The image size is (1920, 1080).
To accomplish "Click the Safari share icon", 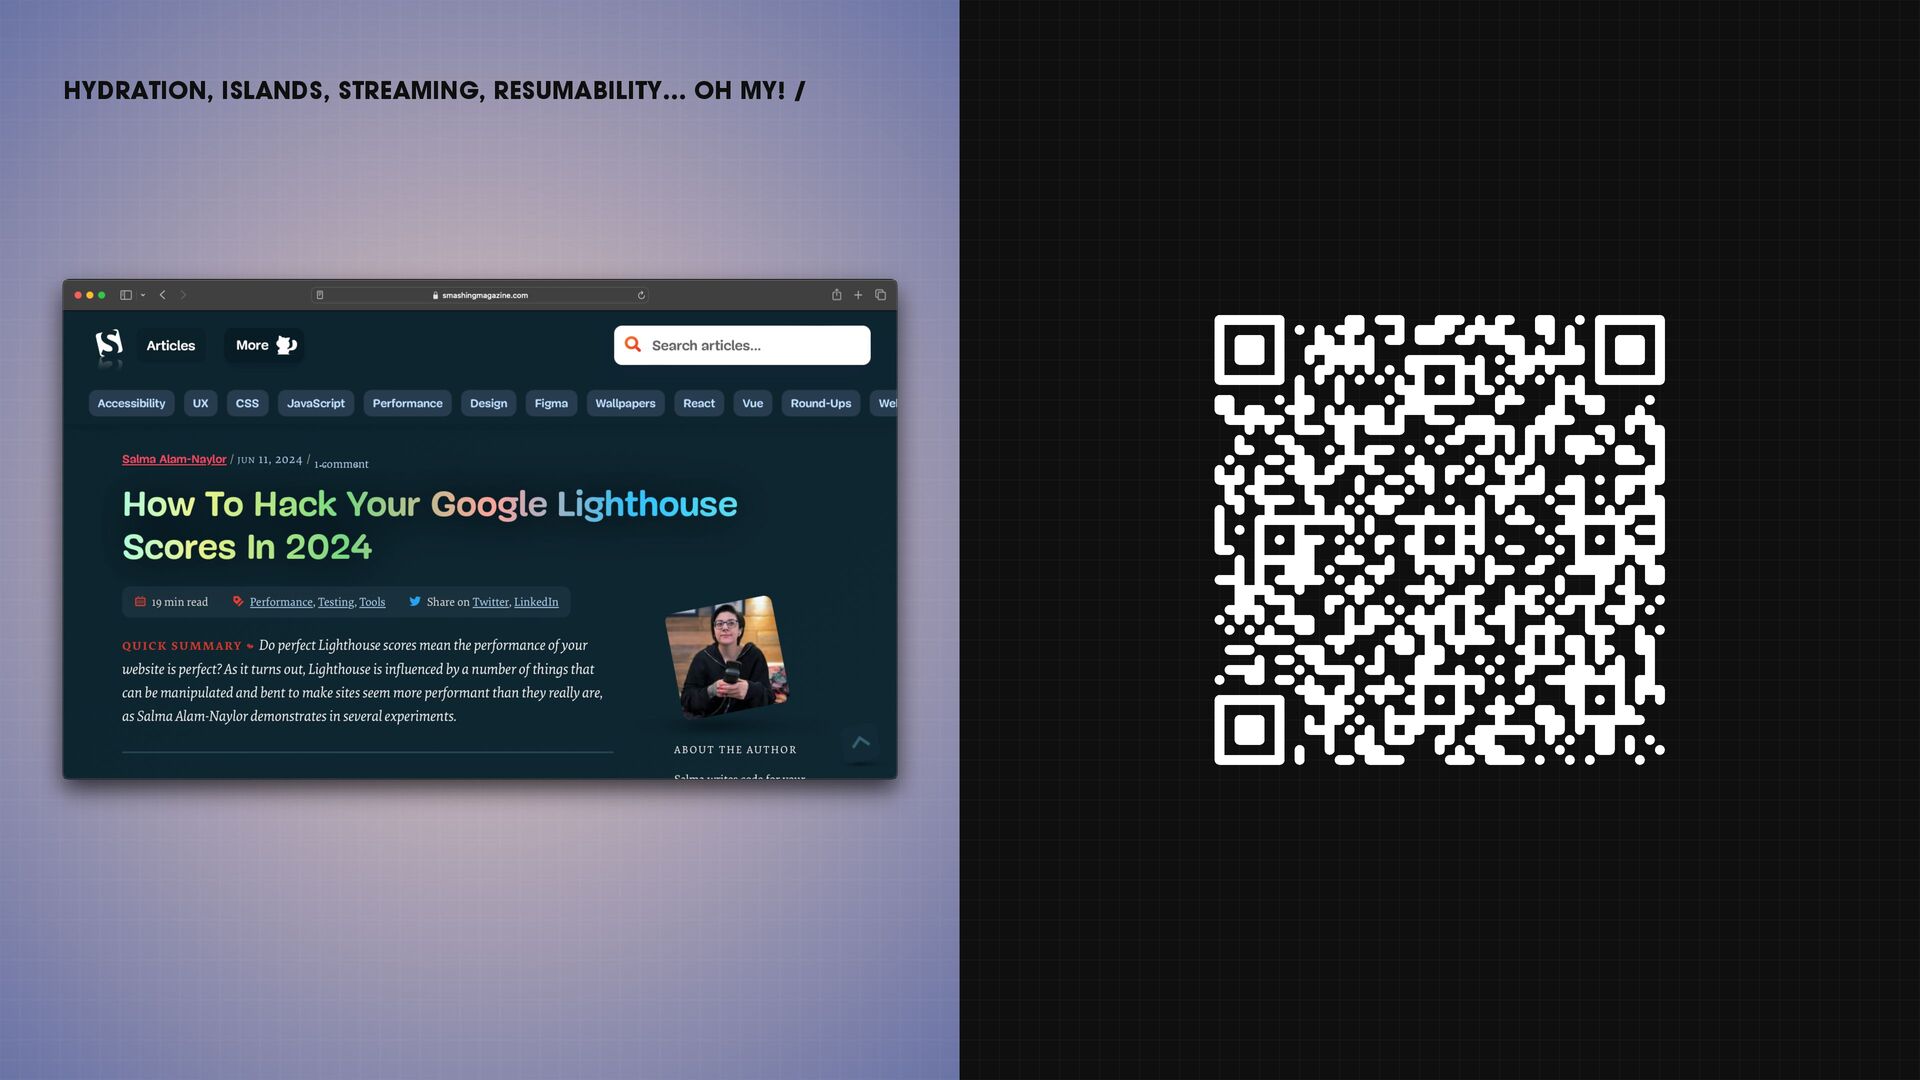I will click(x=836, y=295).
